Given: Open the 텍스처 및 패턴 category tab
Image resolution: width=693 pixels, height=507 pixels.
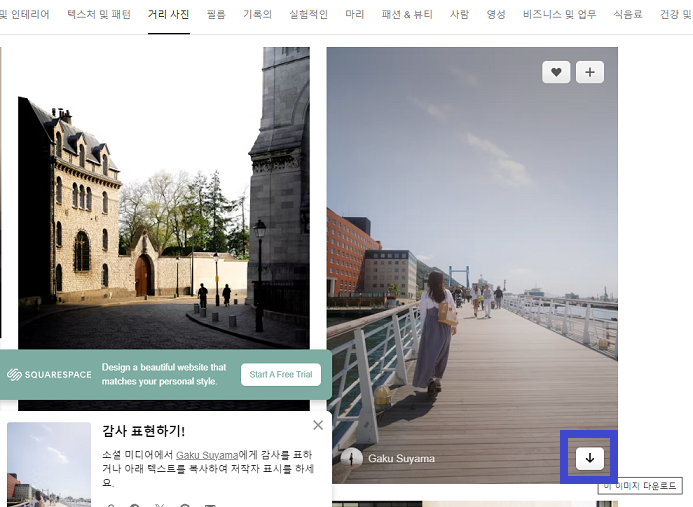Looking at the screenshot, I should point(99,15).
